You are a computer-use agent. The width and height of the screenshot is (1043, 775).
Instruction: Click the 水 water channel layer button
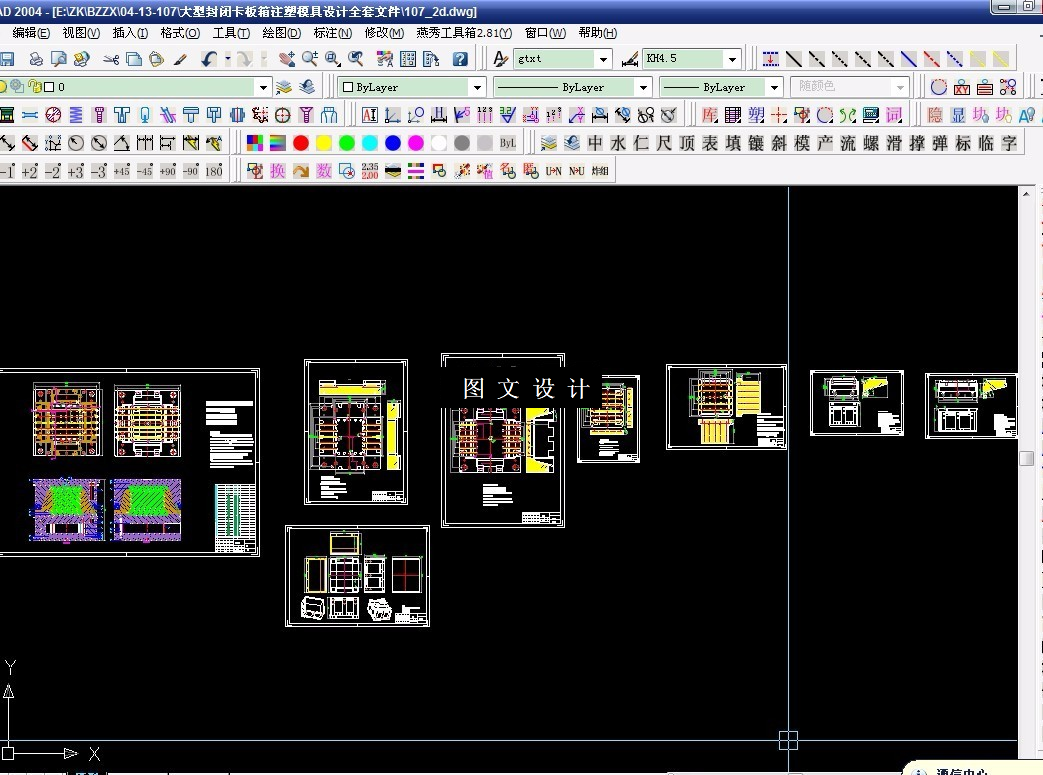[x=618, y=143]
